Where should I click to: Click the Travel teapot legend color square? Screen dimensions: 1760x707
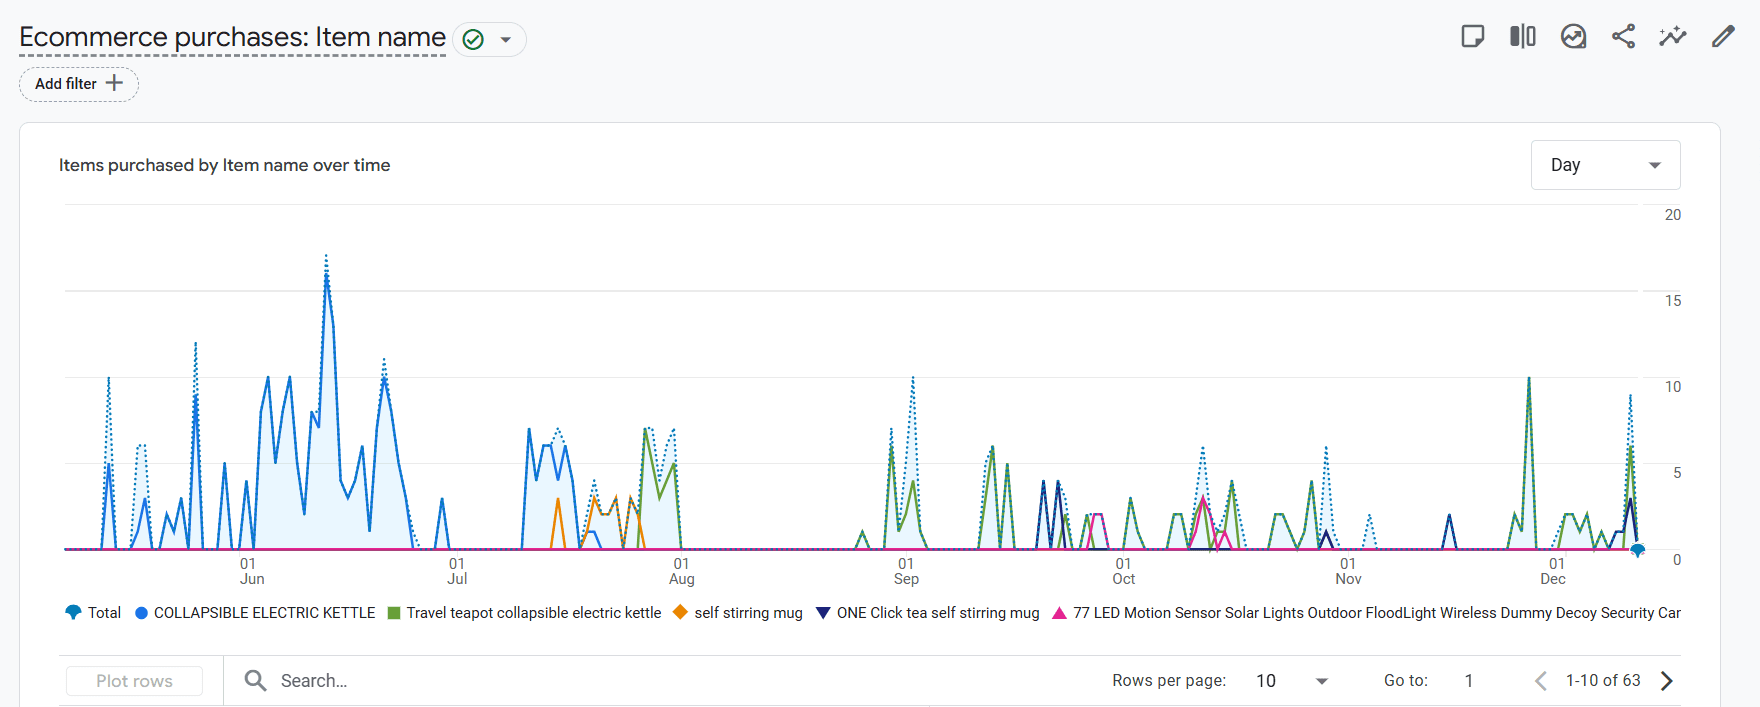tap(394, 613)
